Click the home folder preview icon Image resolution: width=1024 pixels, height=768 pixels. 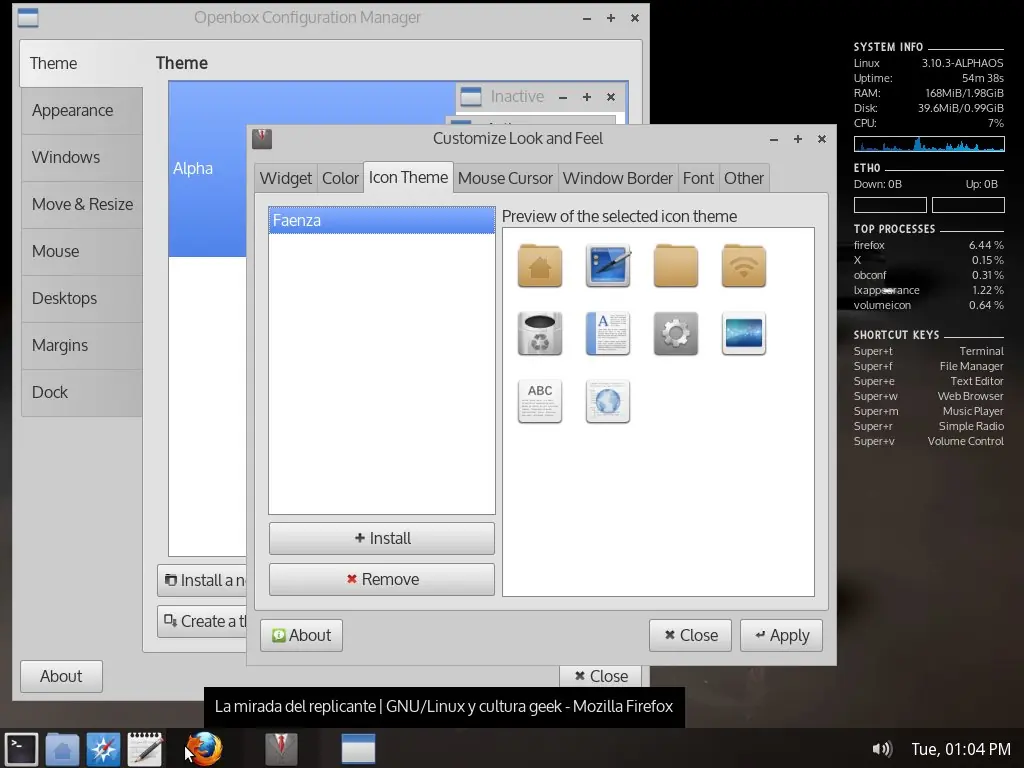(539, 266)
